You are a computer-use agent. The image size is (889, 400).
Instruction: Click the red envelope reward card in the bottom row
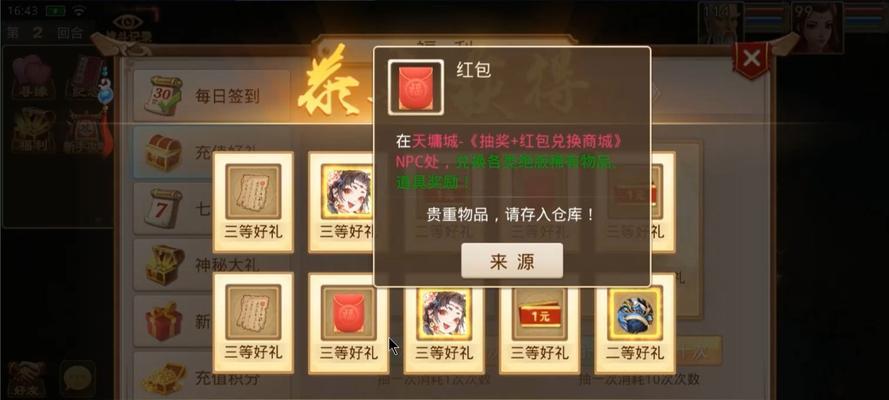point(348,324)
